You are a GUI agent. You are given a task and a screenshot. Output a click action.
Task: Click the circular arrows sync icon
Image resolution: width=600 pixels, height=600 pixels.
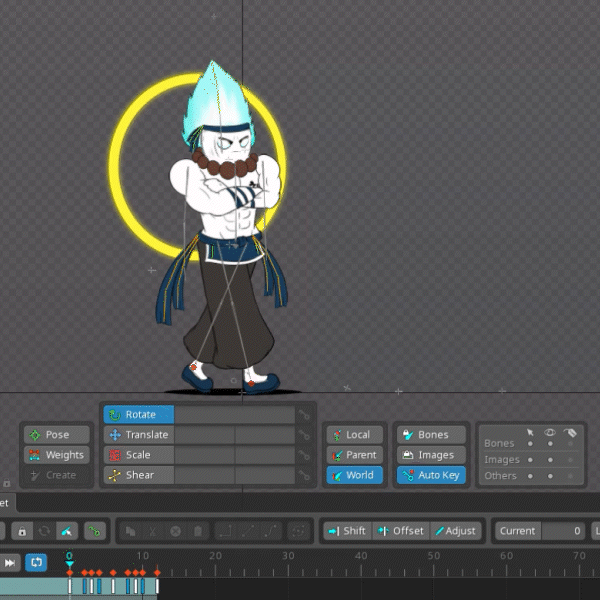click(44, 531)
